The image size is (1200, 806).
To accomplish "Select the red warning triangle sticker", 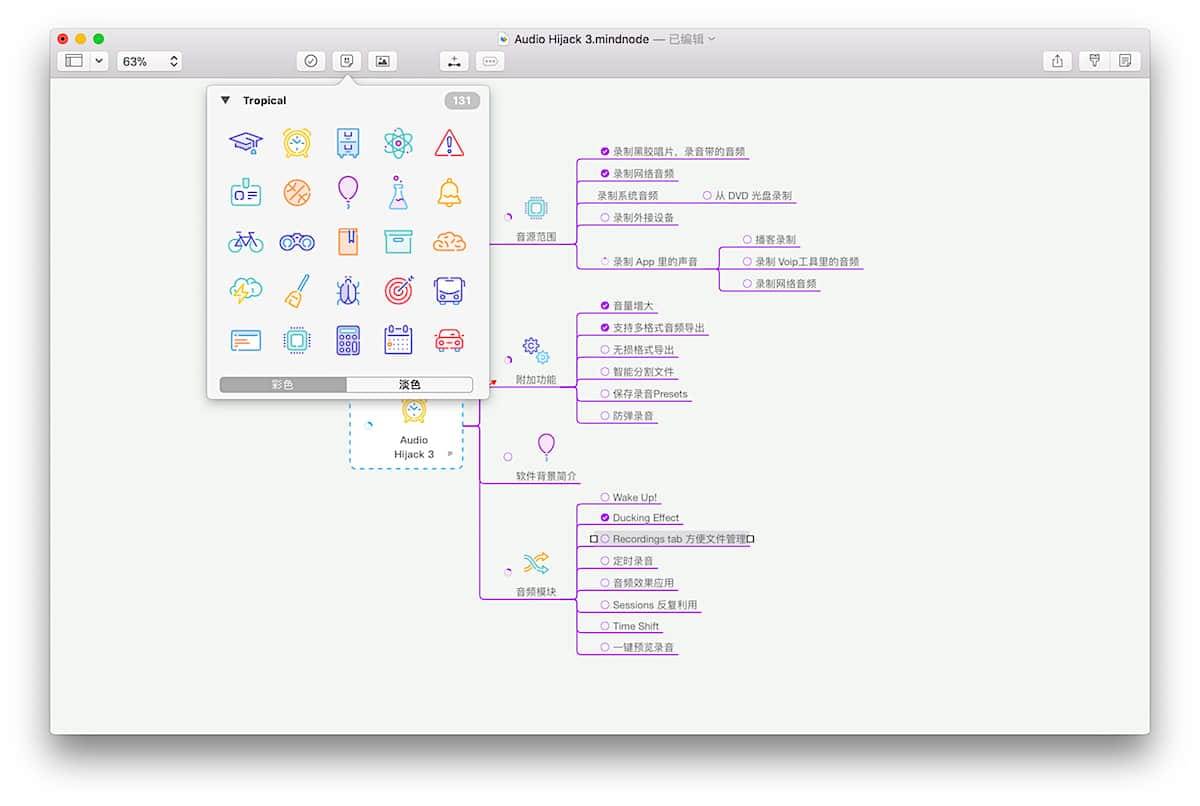I will 450,143.
